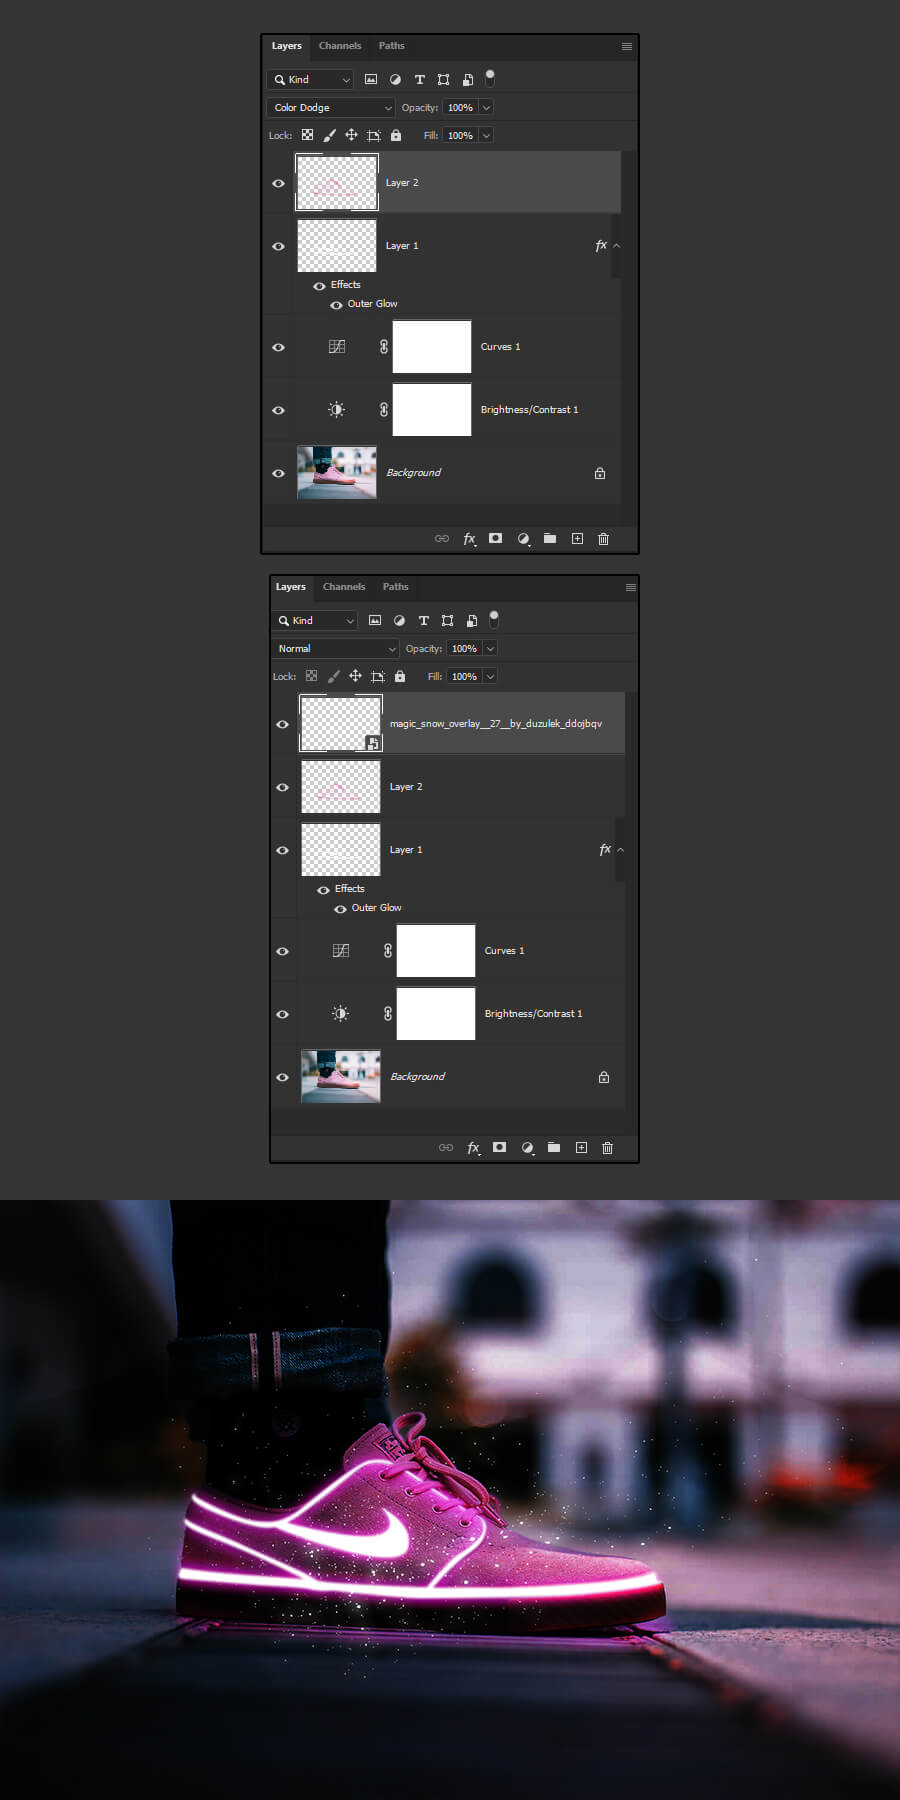This screenshot has width=900, height=1800.
Task: Delete layer trash icon in lower panel
Action: coord(607,1148)
